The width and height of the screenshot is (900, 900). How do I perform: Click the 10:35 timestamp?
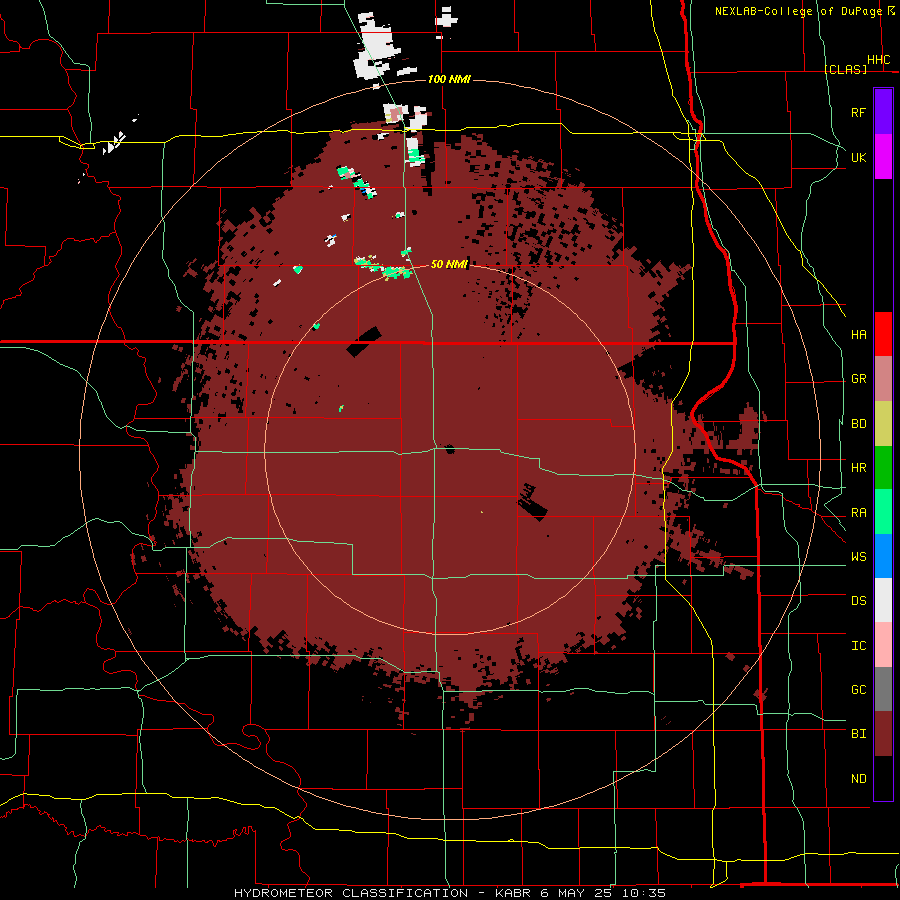coord(643,893)
